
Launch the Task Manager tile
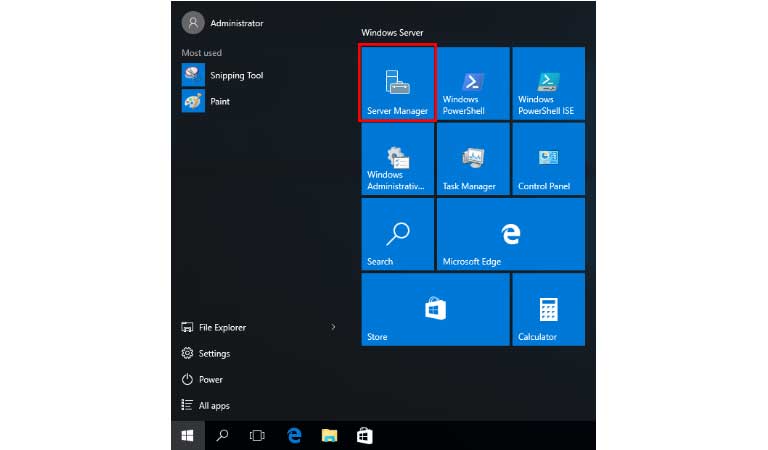click(473, 159)
